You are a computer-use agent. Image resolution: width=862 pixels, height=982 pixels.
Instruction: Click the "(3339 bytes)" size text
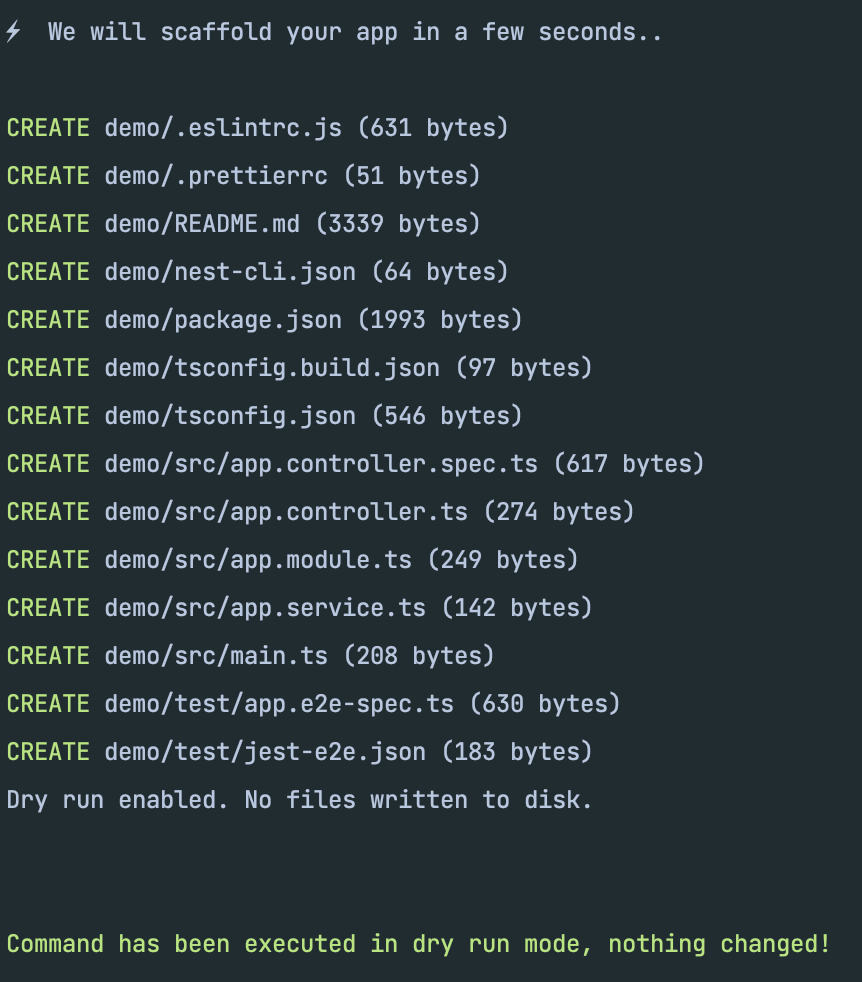(398, 224)
